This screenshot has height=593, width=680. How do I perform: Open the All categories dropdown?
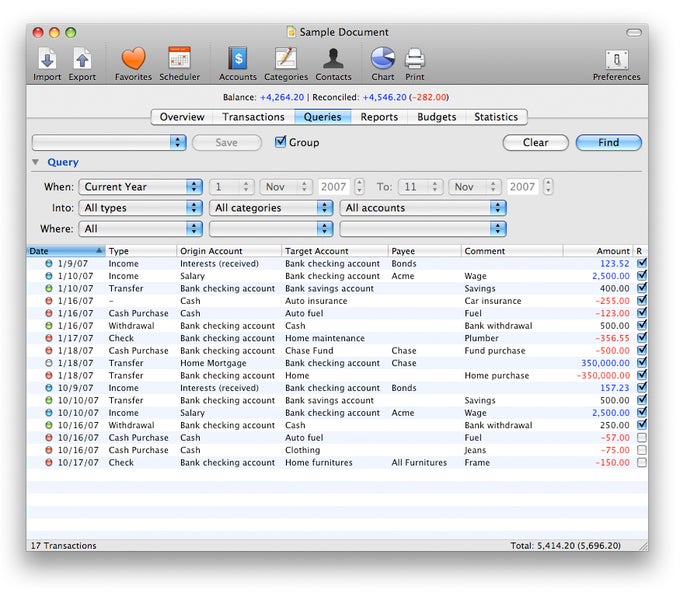(271, 208)
